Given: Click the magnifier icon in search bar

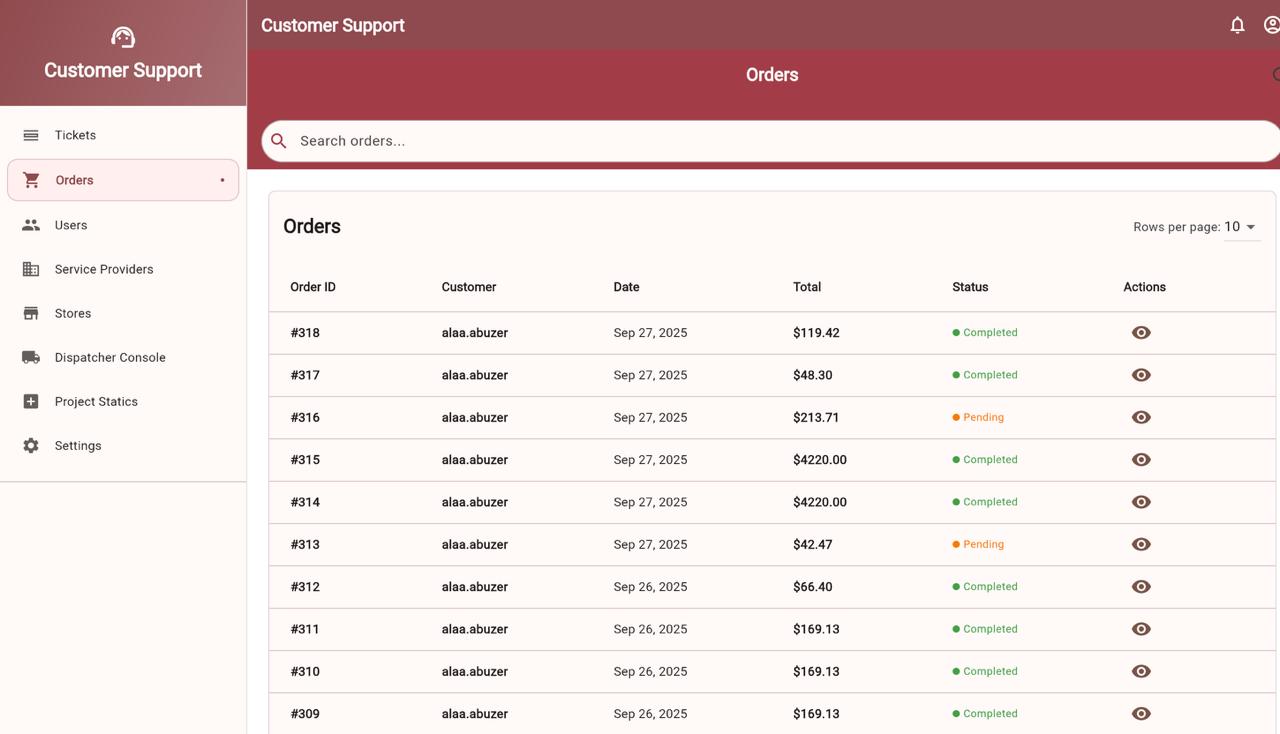Looking at the screenshot, I should [279, 141].
